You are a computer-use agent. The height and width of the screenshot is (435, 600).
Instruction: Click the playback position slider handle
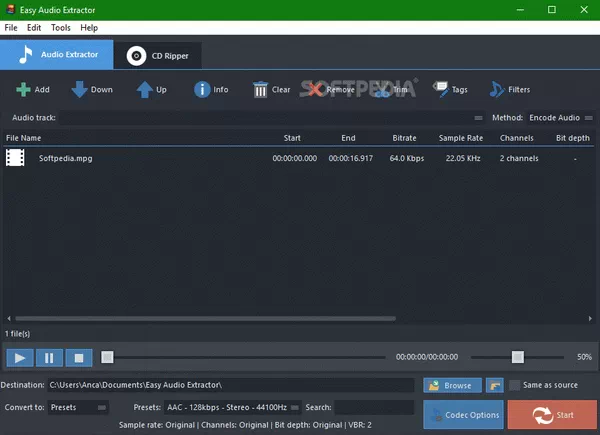(x=107, y=357)
